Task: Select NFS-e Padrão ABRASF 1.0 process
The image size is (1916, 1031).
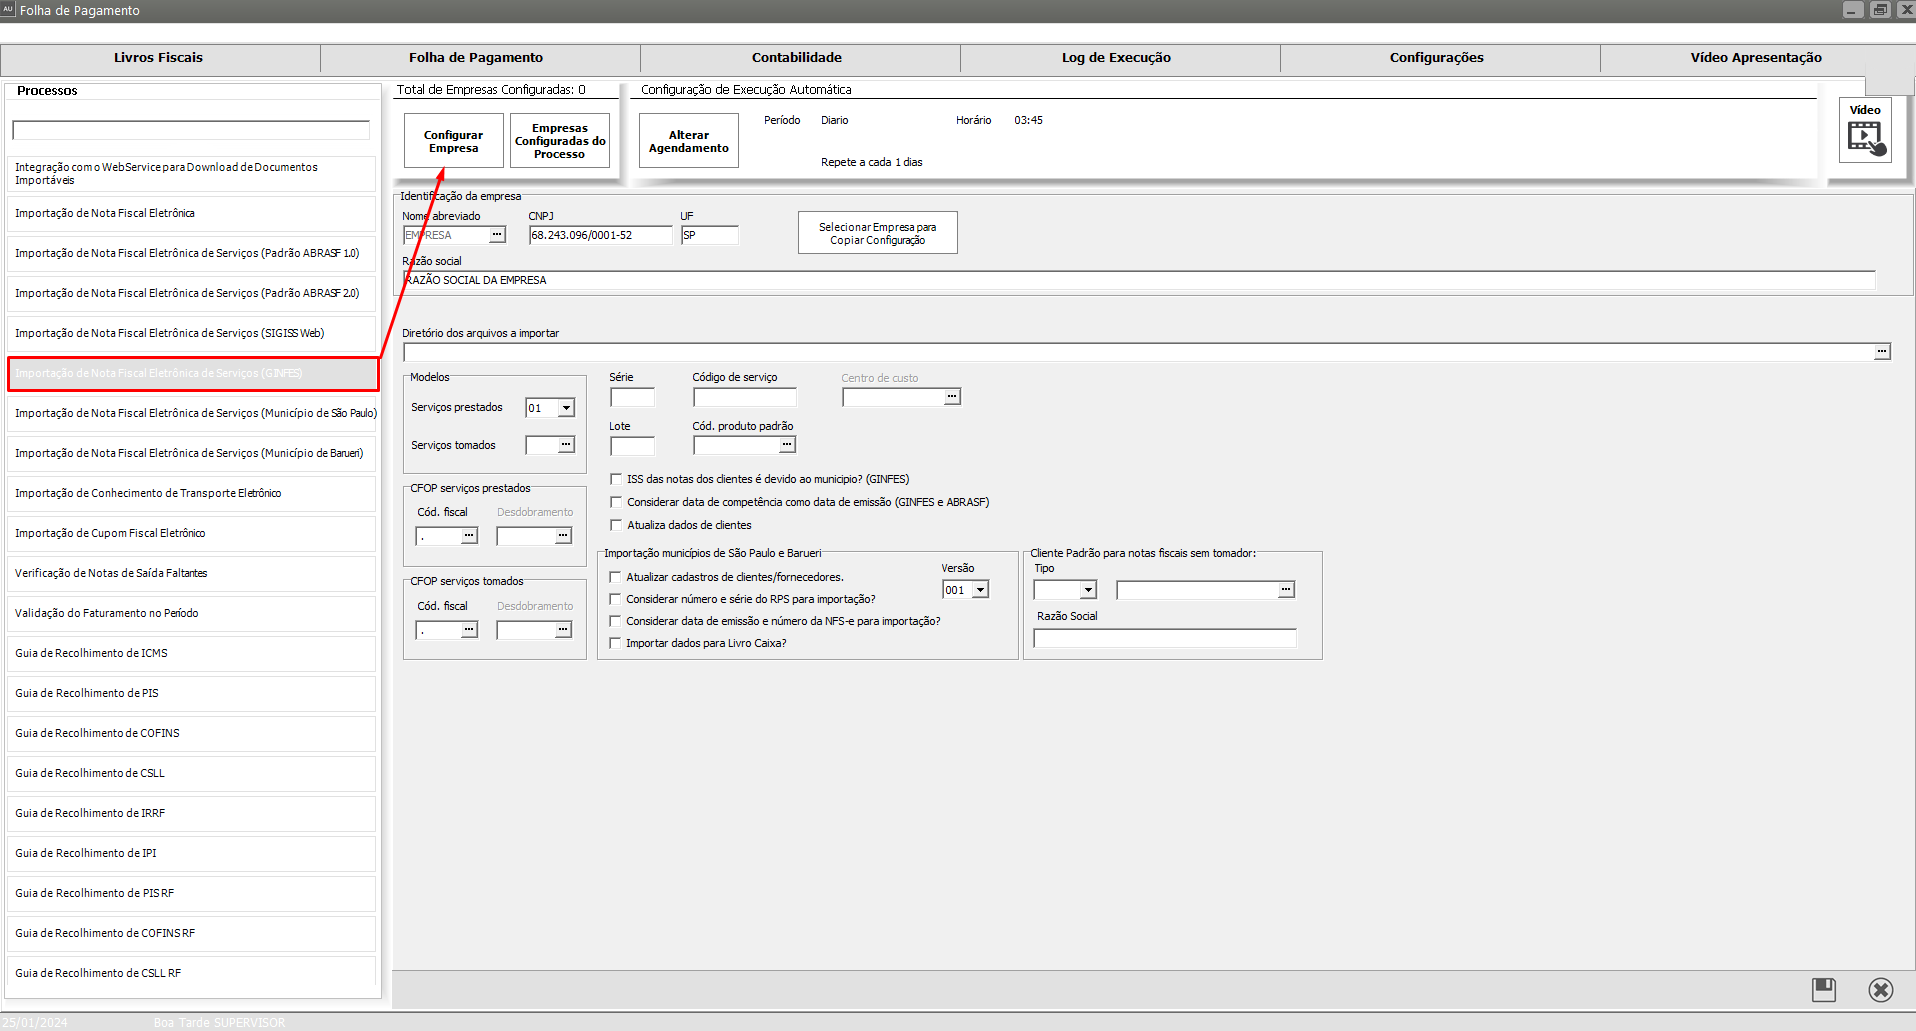Action: [x=191, y=253]
